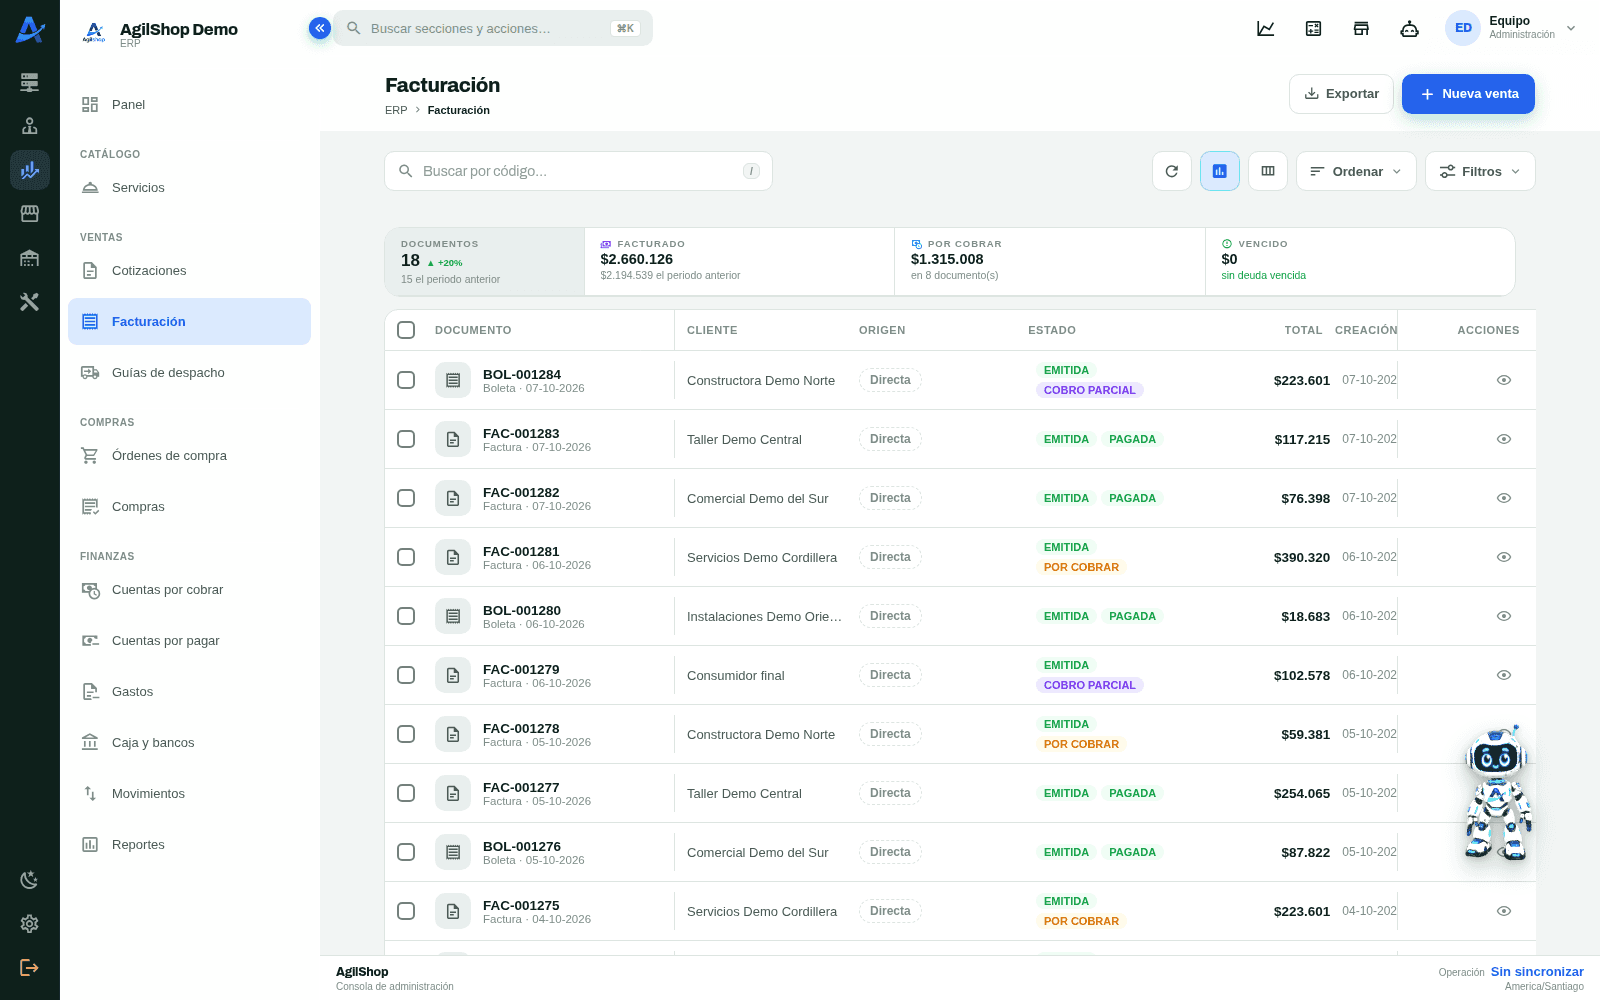Viewport: 1600px width, 1000px height.
Task: Select checkbox for BOL-001284
Action: click(406, 380)
